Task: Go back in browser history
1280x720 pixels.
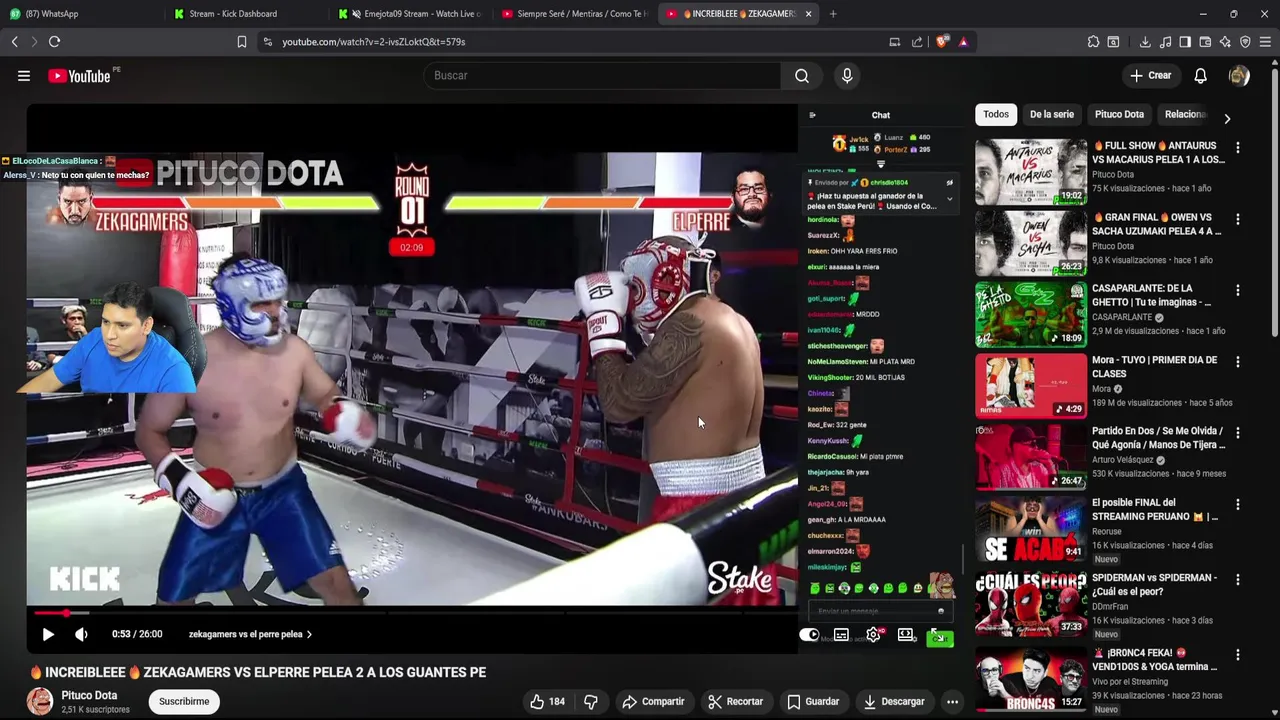Action: coord(14,42)
